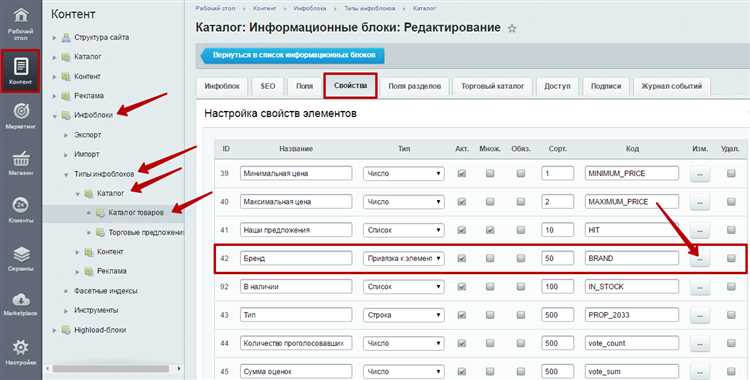Collapse Типы инфоблоков tree node

coord(66,174)
